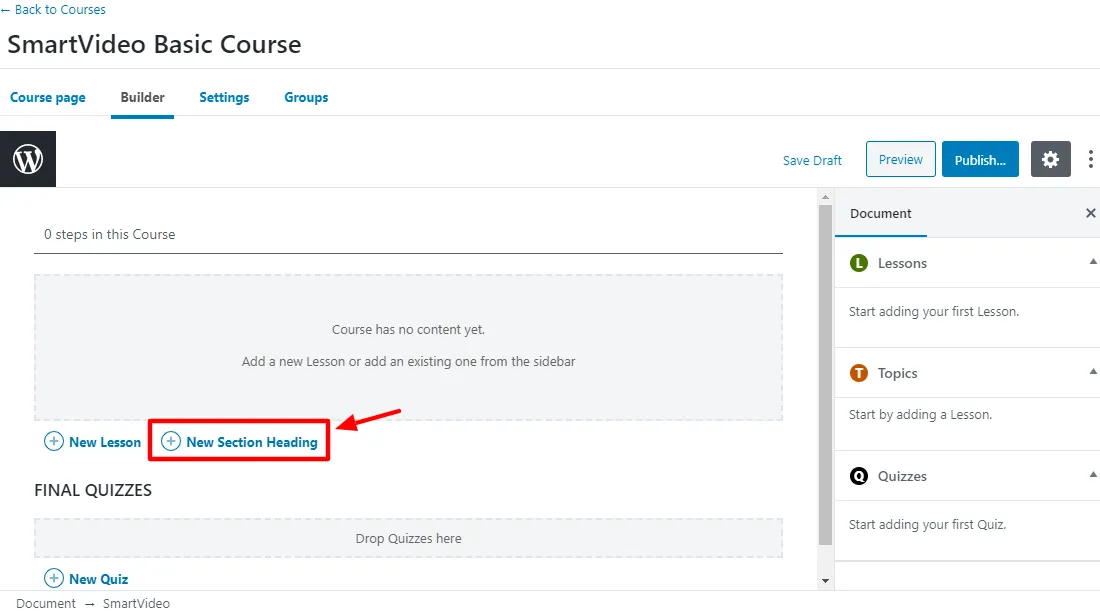Click the plus icon beside New Lesson
This screenshot has height=615, width=1100.
[53, 441]
